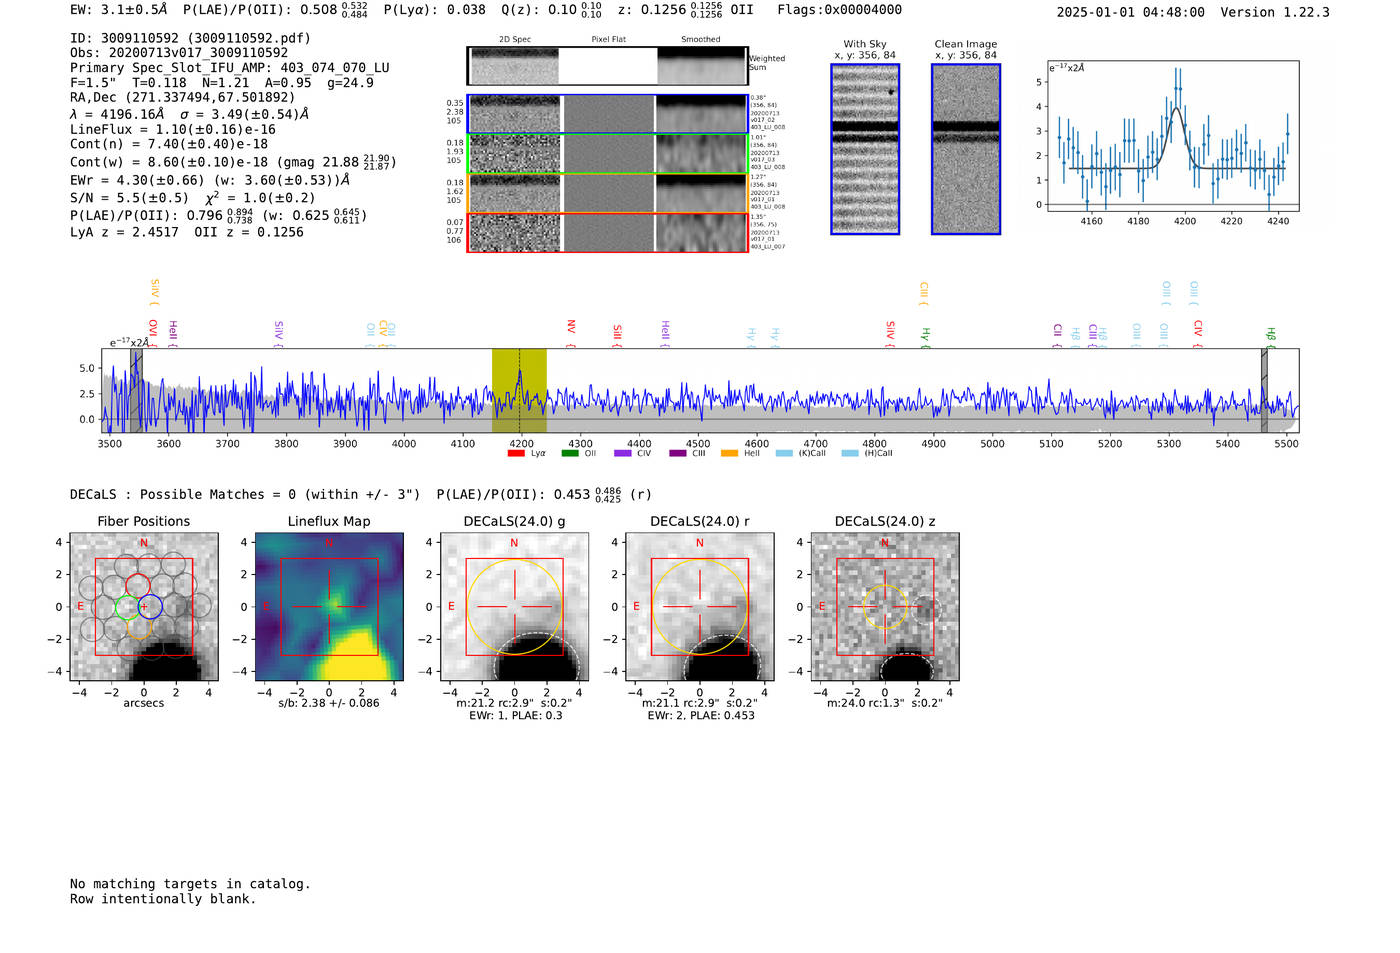The width and height of the screenshot is (1400, 953).
Task: Open the Clean Image cutout
Action: pyautogui.click(x=966, y=149)
